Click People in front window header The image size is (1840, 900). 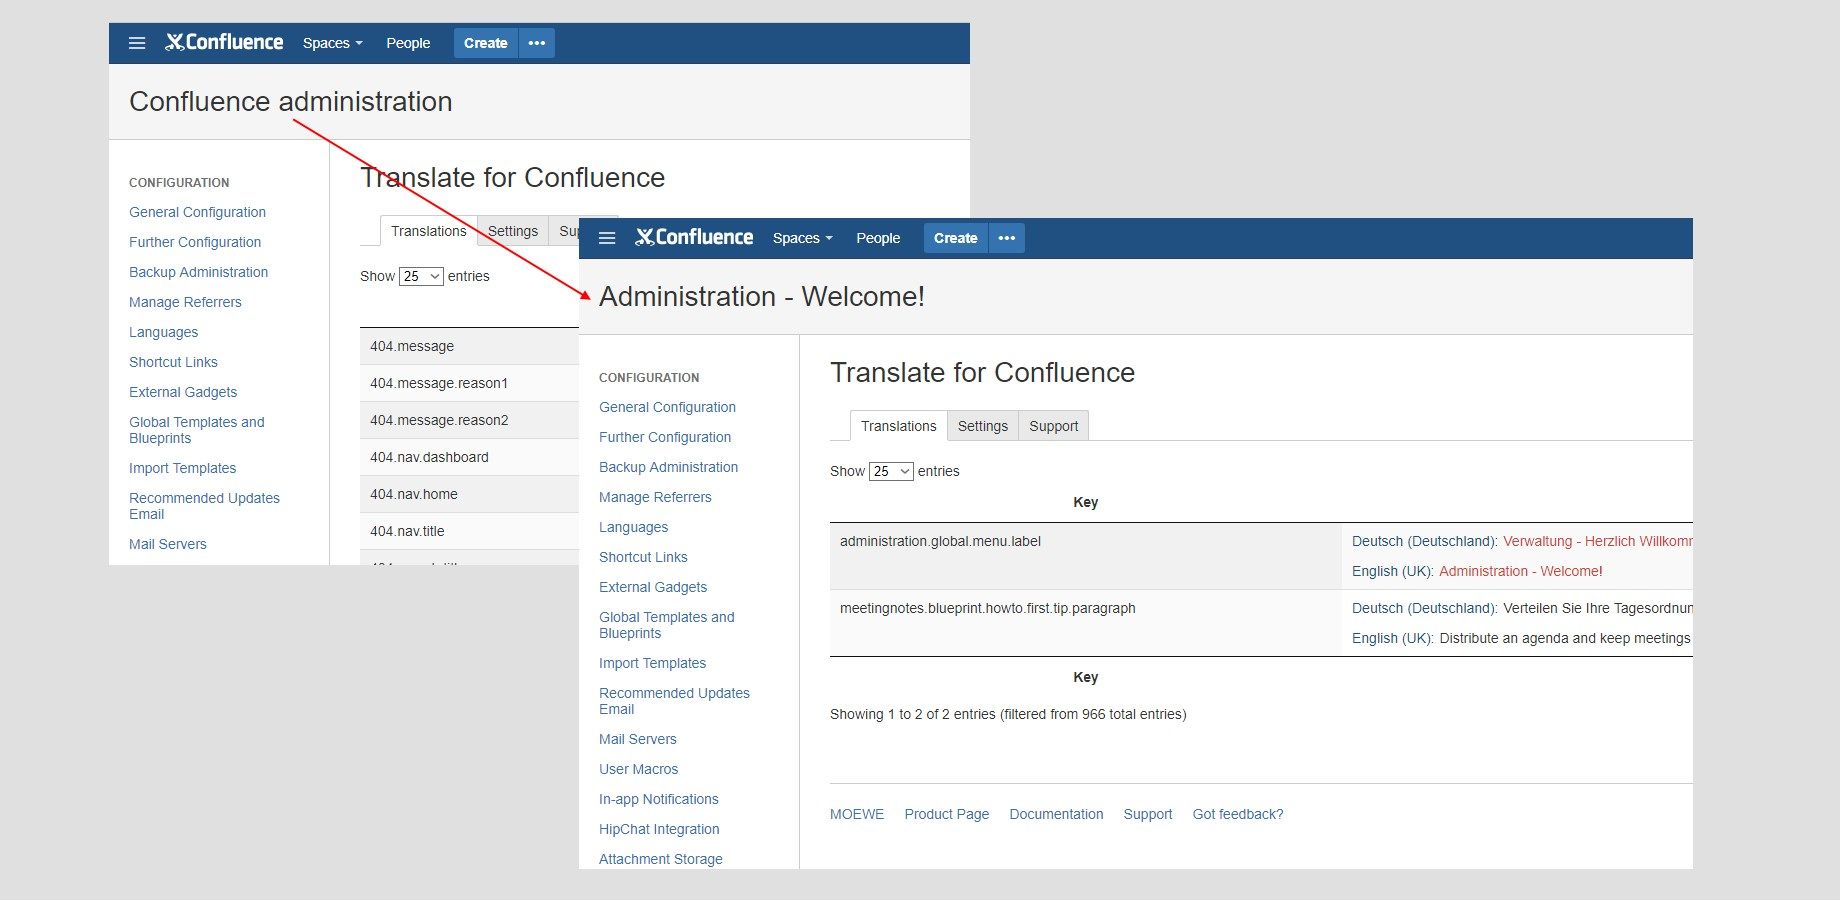coord(878,238)
